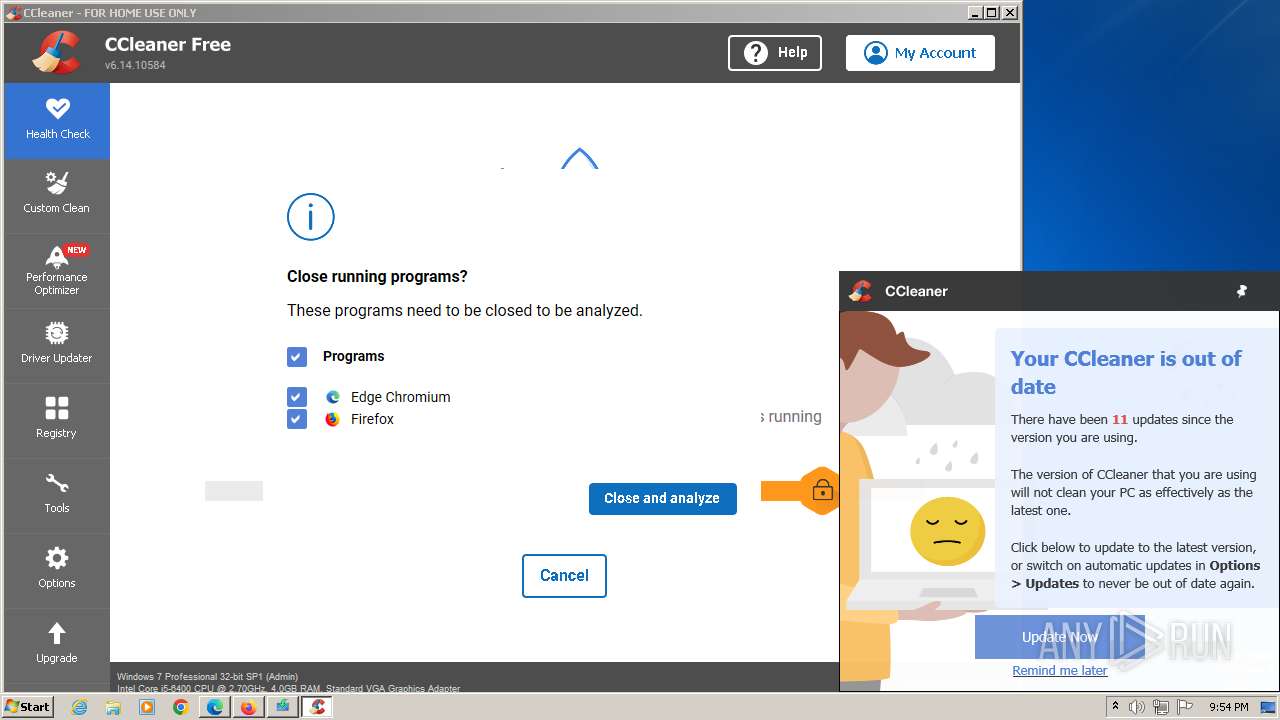
Task: Click Update Now in the popup
Action: [1060, 637]
